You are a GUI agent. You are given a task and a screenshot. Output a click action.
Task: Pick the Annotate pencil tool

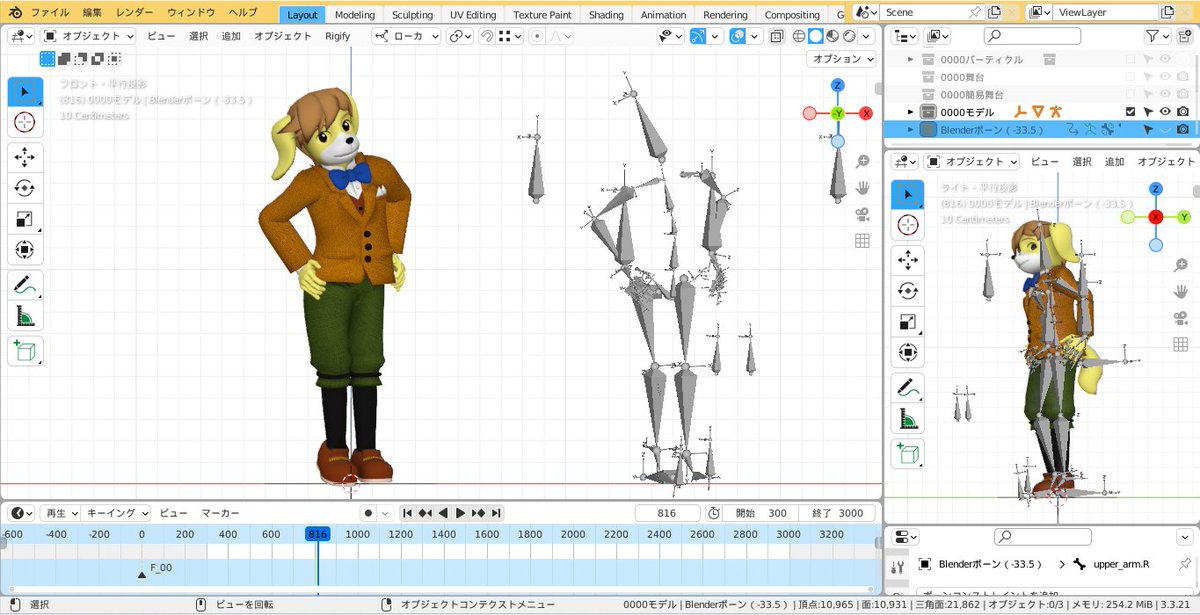[25, 285]
